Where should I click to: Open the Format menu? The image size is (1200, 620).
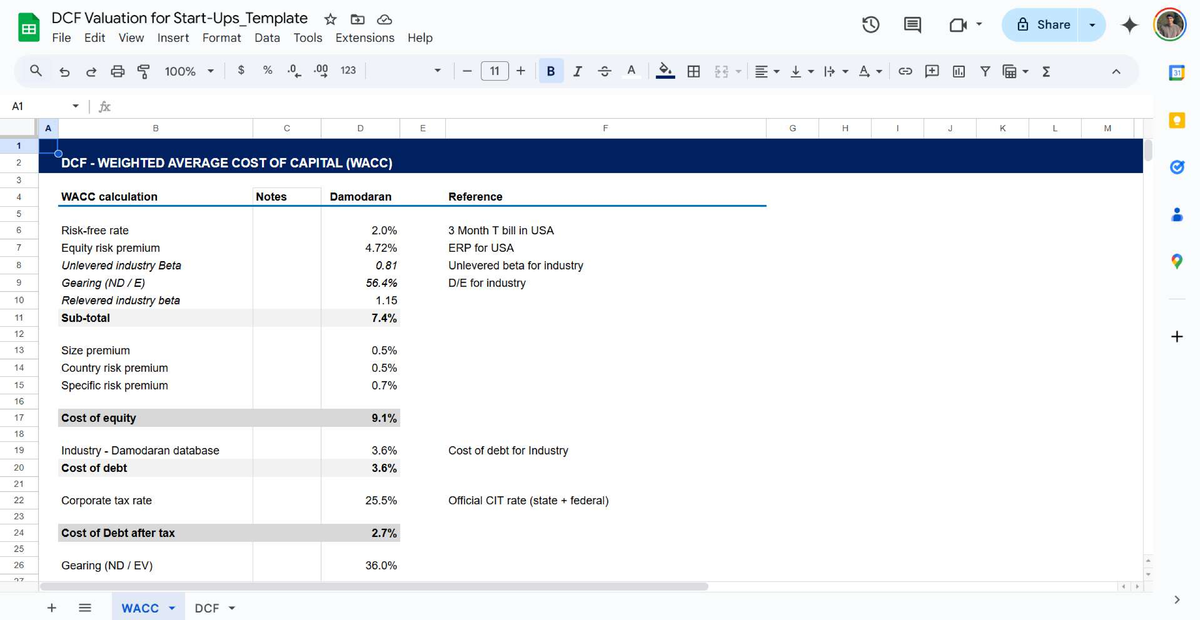click(x=221, y=37)
